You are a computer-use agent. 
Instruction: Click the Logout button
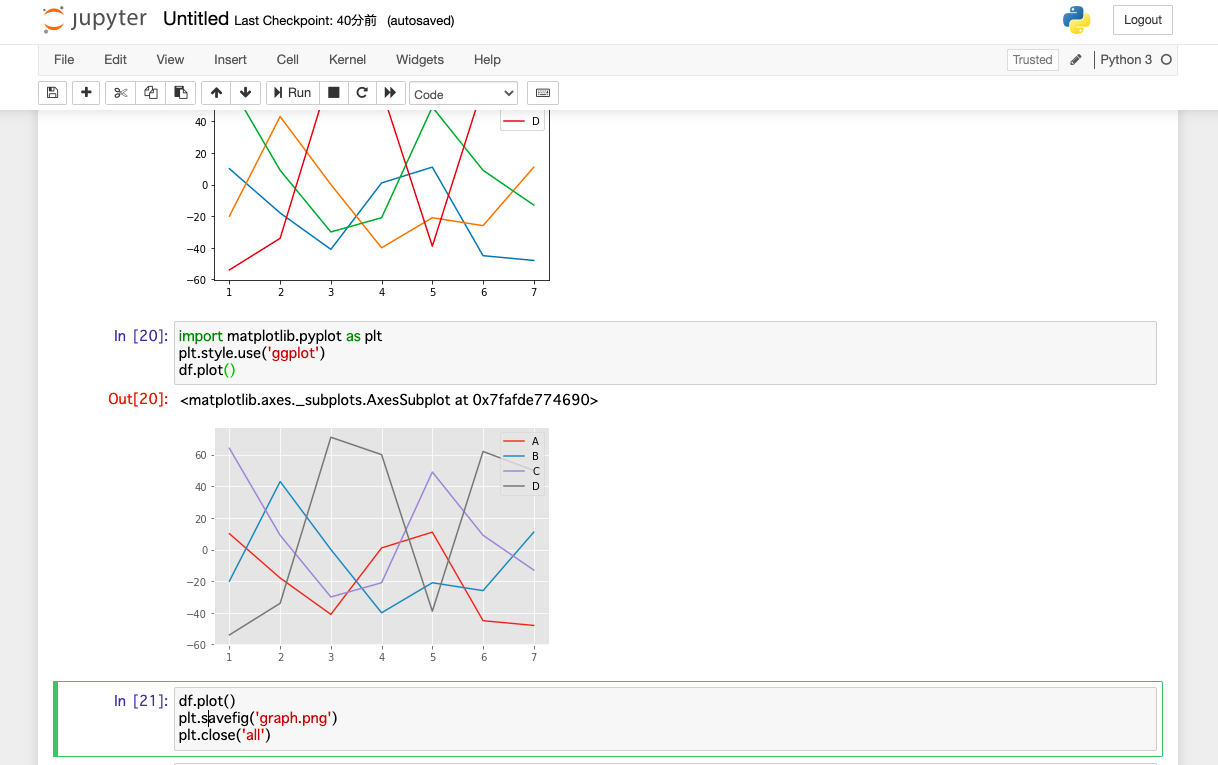click(x=1142, y=20)
